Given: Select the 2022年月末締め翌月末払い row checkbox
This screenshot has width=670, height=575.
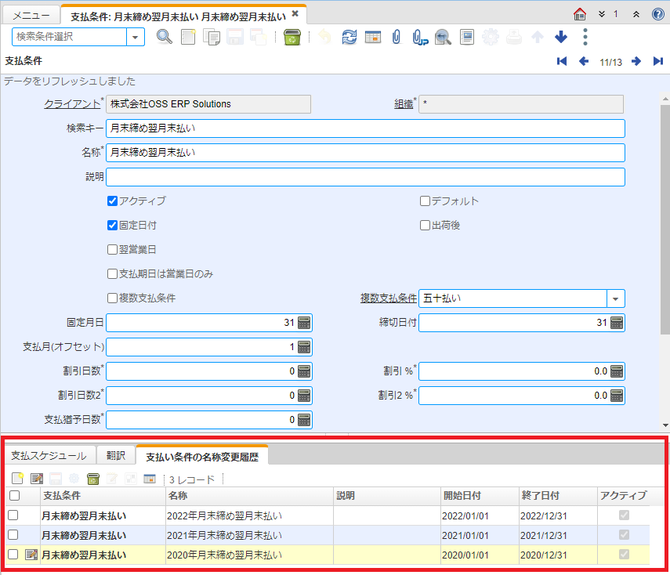Looking at the screenshot, I should (x=13, y=515).
